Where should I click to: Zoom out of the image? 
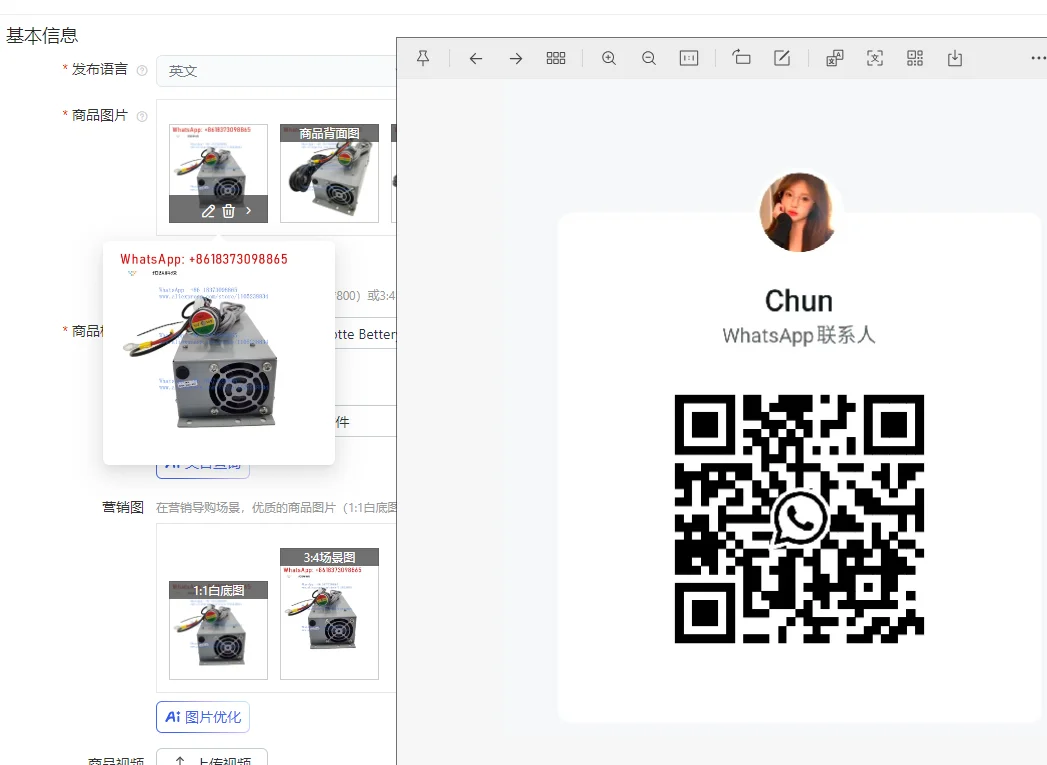[x=649, y=58]
